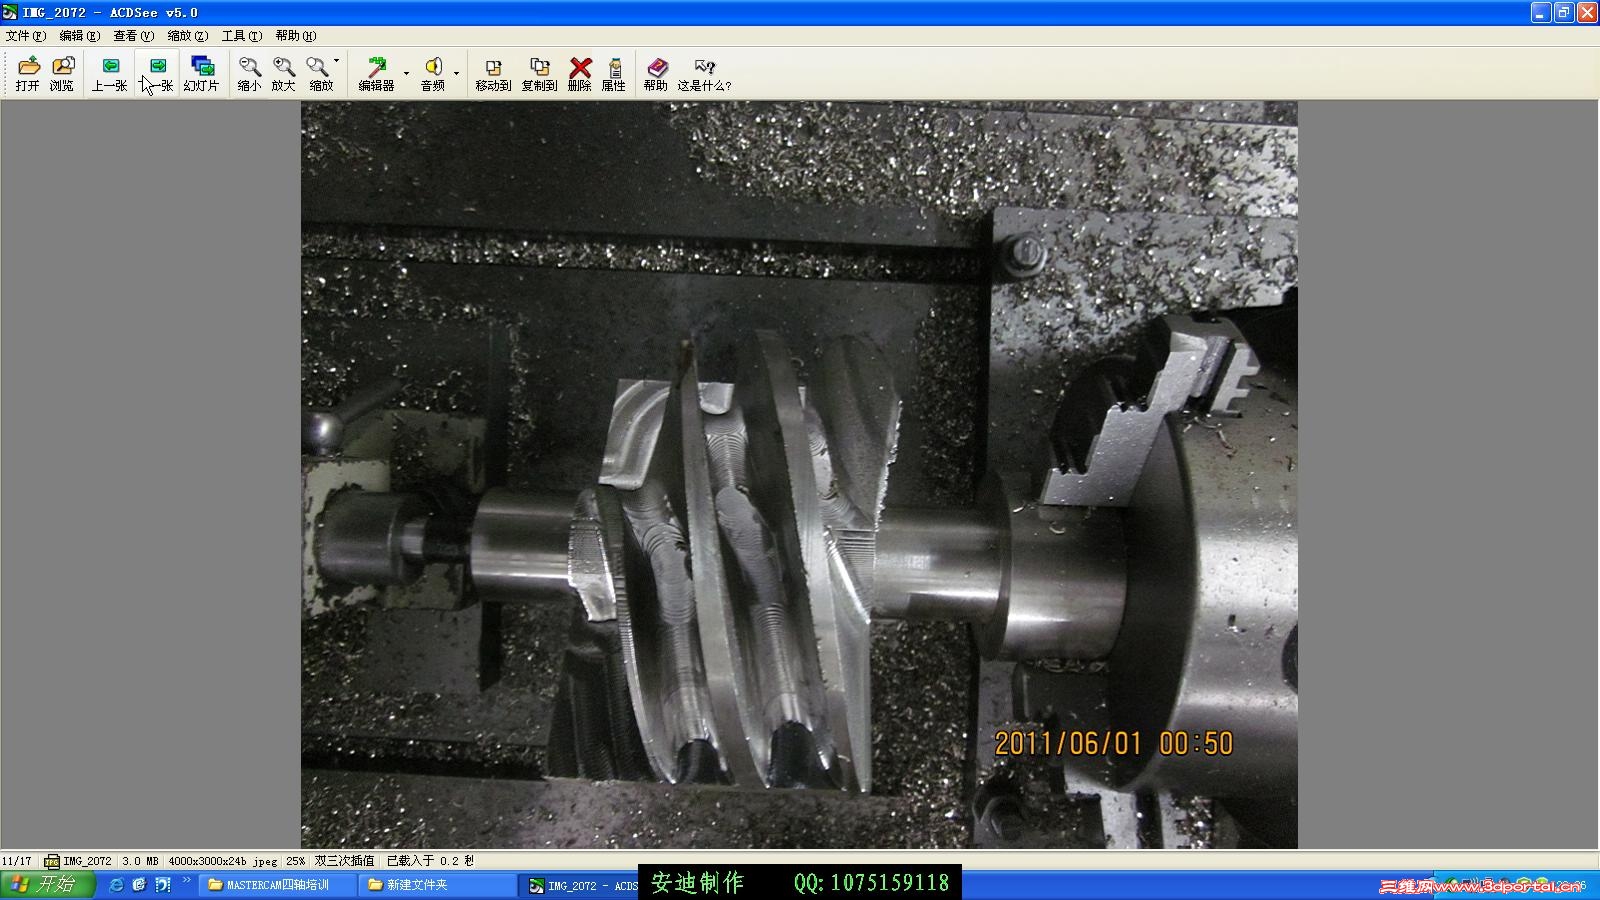Click the Zoom (缩放) magnifier icon
This screenshot has height=900, width=1600.
(318, 73)
